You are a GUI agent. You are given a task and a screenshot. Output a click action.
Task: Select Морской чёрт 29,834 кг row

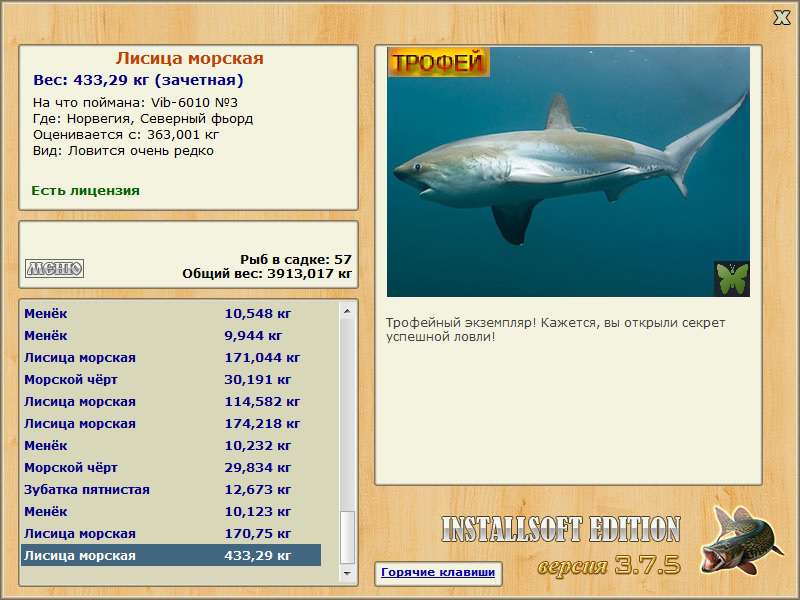tap(171, 467)
